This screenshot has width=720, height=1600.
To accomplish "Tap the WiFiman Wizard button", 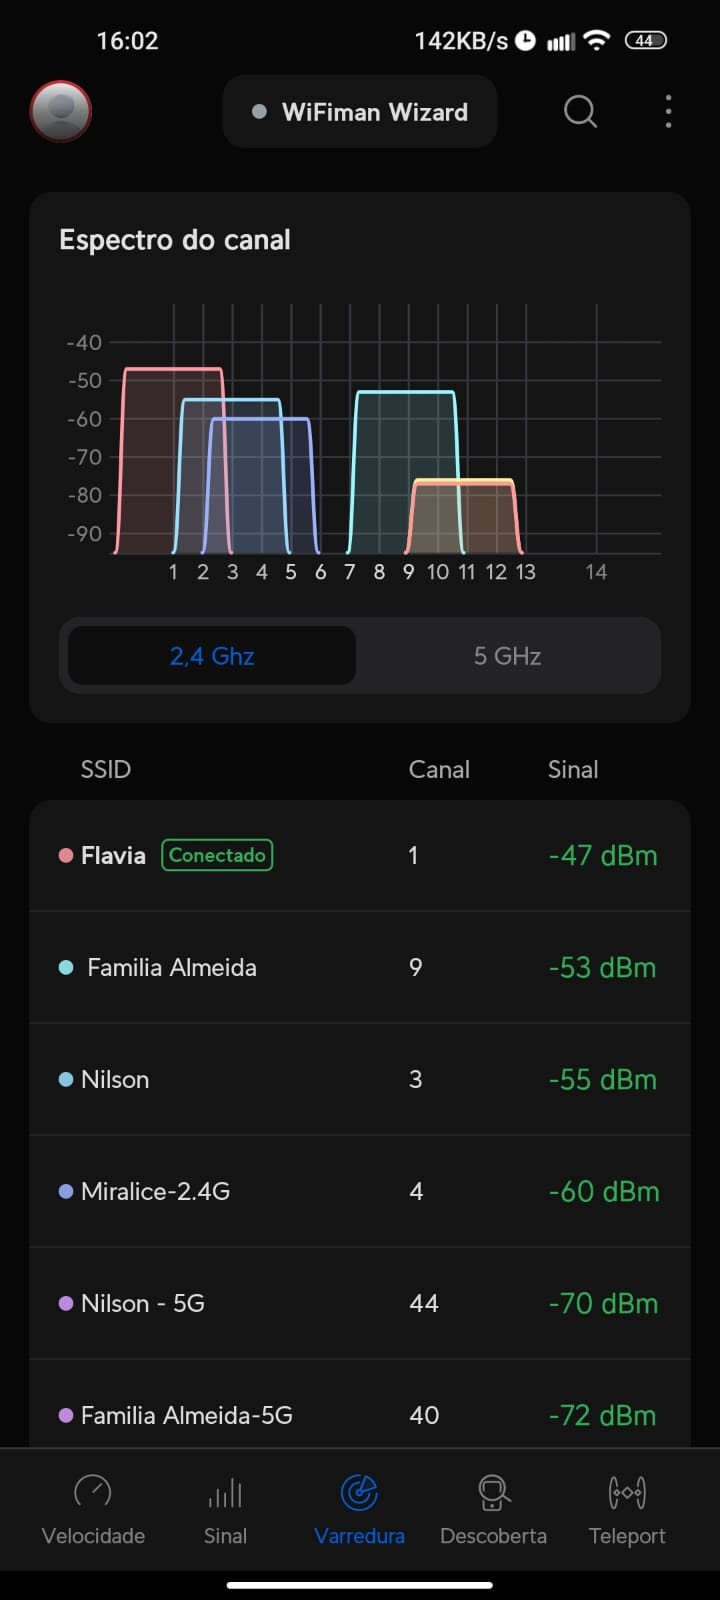I will pos(360,112).
